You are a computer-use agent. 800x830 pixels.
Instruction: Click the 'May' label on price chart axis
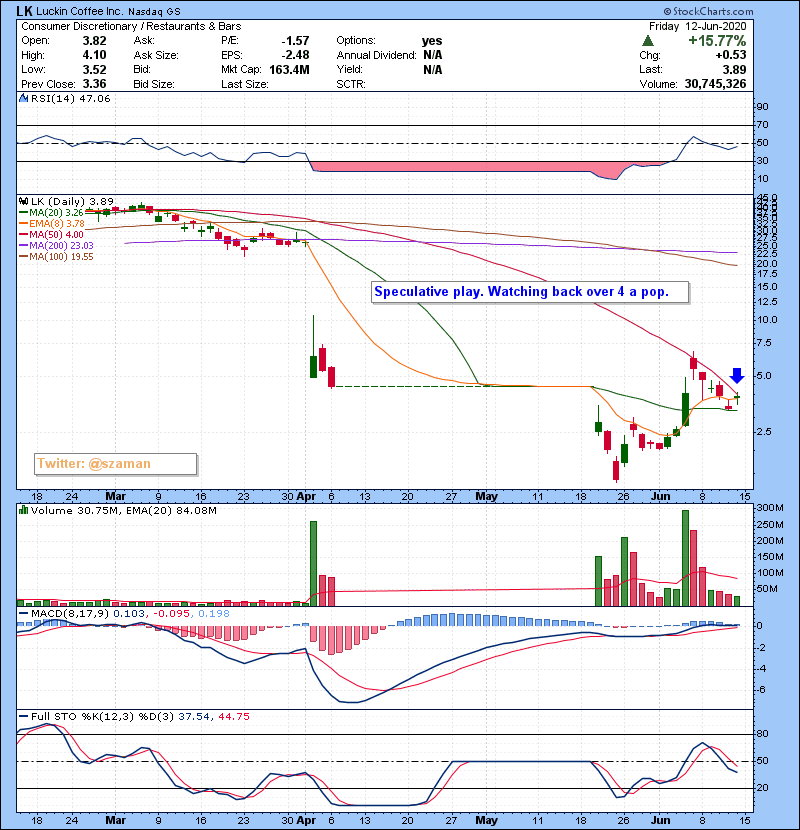[x=486, y=497]
